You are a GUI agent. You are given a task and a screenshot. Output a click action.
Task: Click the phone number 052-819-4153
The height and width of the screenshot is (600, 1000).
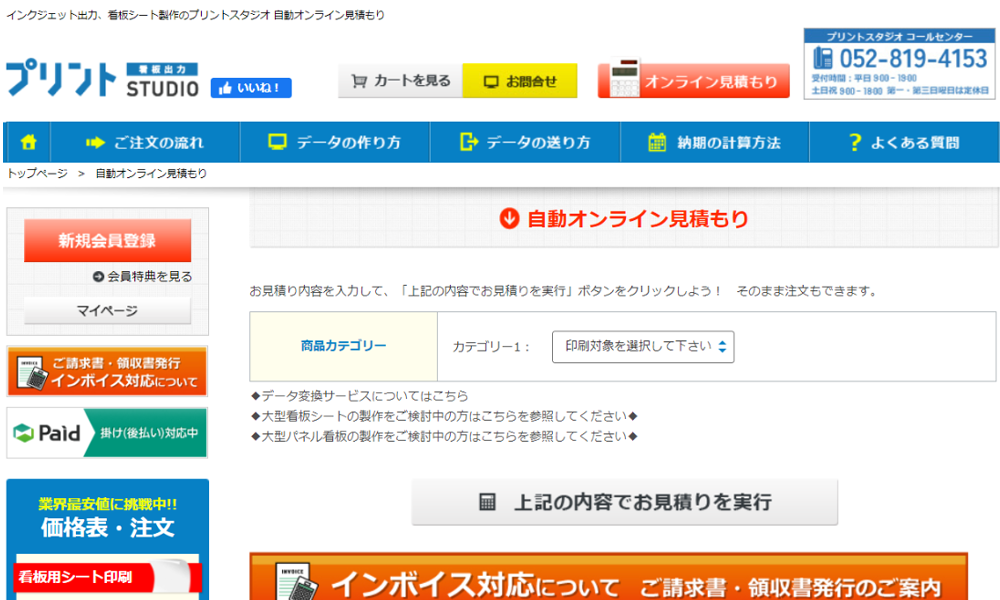click(x=913, y=59)
